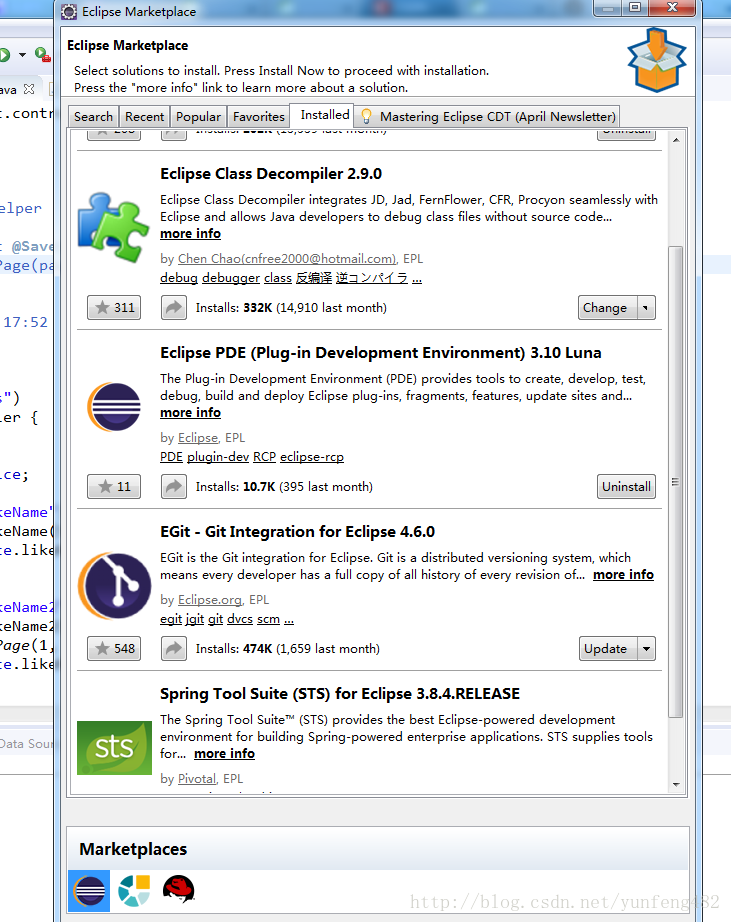
Task: Click the lightbulb newsletter icon
Action: [x=366, y=116]
